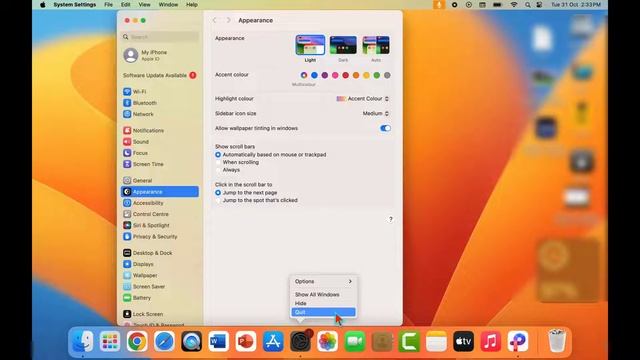Open Spotlight search in menu bar
640x360 pixels.
[527, 4]
